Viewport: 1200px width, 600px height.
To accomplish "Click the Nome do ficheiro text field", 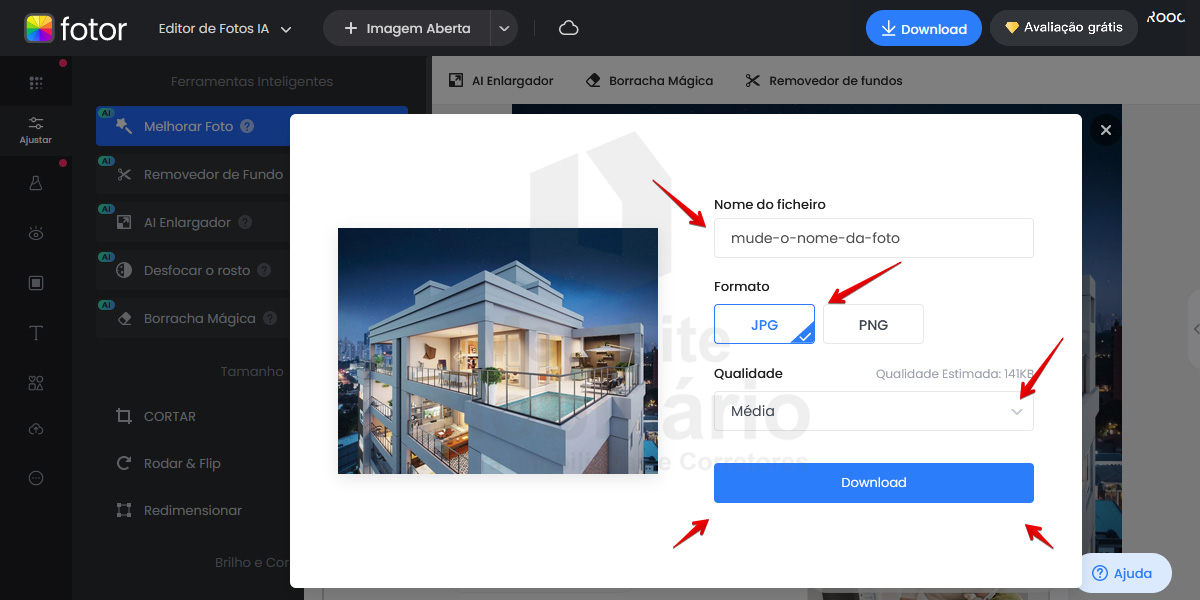I will 873,238.
